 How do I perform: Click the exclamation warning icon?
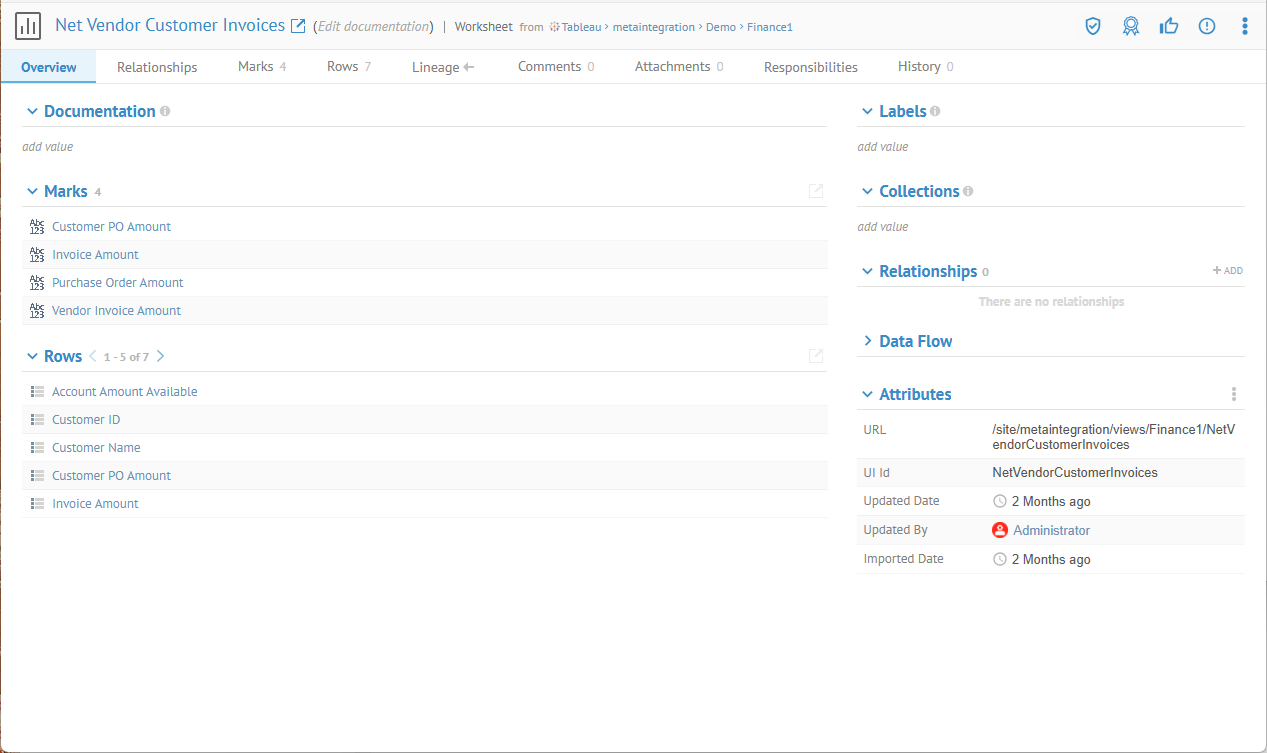(1207, 26)
